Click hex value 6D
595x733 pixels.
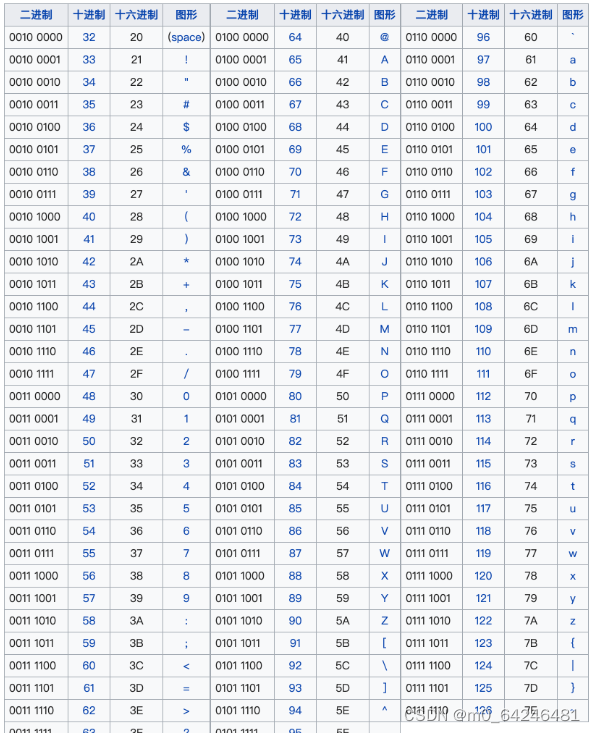click(x=530, y=329)
